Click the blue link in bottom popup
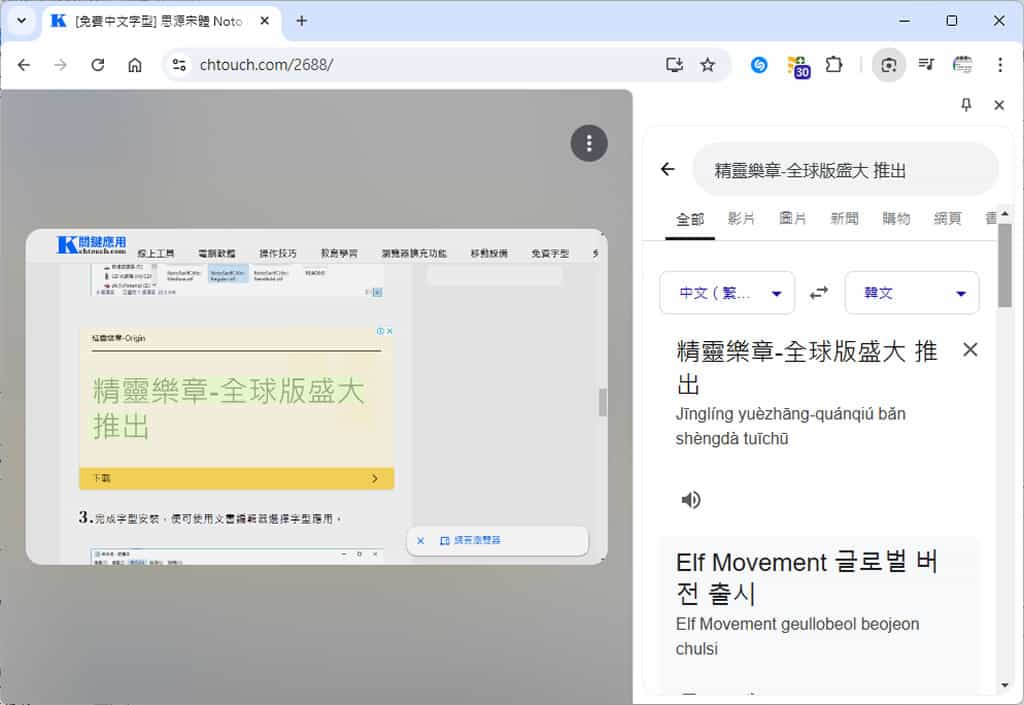 coord(471,540)
